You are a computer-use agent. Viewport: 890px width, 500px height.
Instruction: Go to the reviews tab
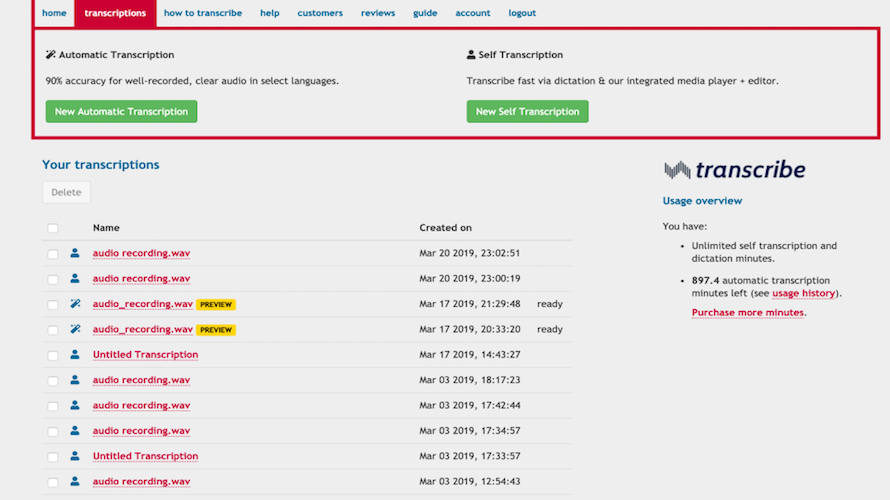(377, 13)
